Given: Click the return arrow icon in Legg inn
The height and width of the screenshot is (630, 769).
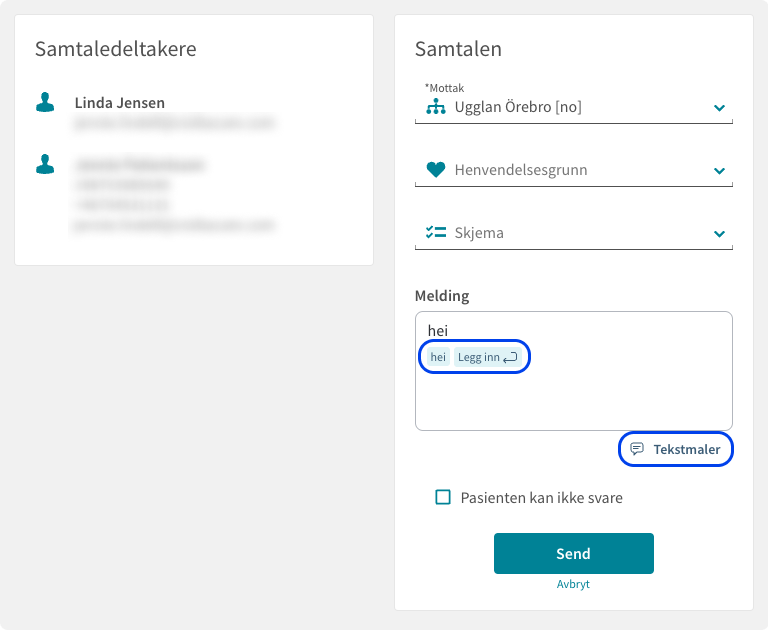Looking at the screenshot, I should (510, 357).
